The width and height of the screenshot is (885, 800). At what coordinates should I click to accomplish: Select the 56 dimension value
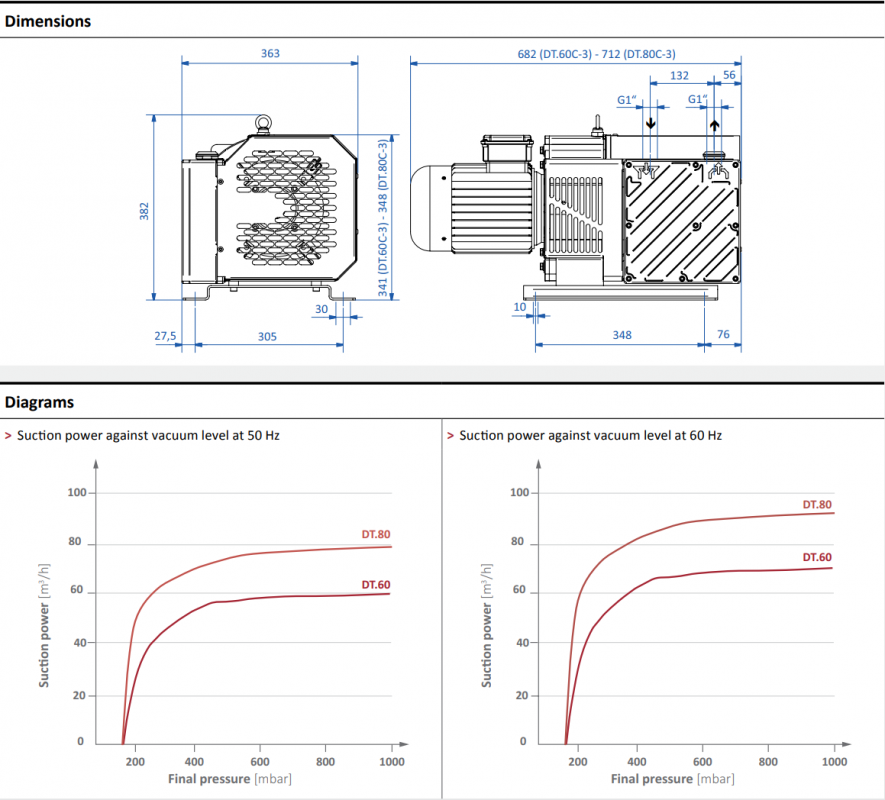[x=729, y=75]
